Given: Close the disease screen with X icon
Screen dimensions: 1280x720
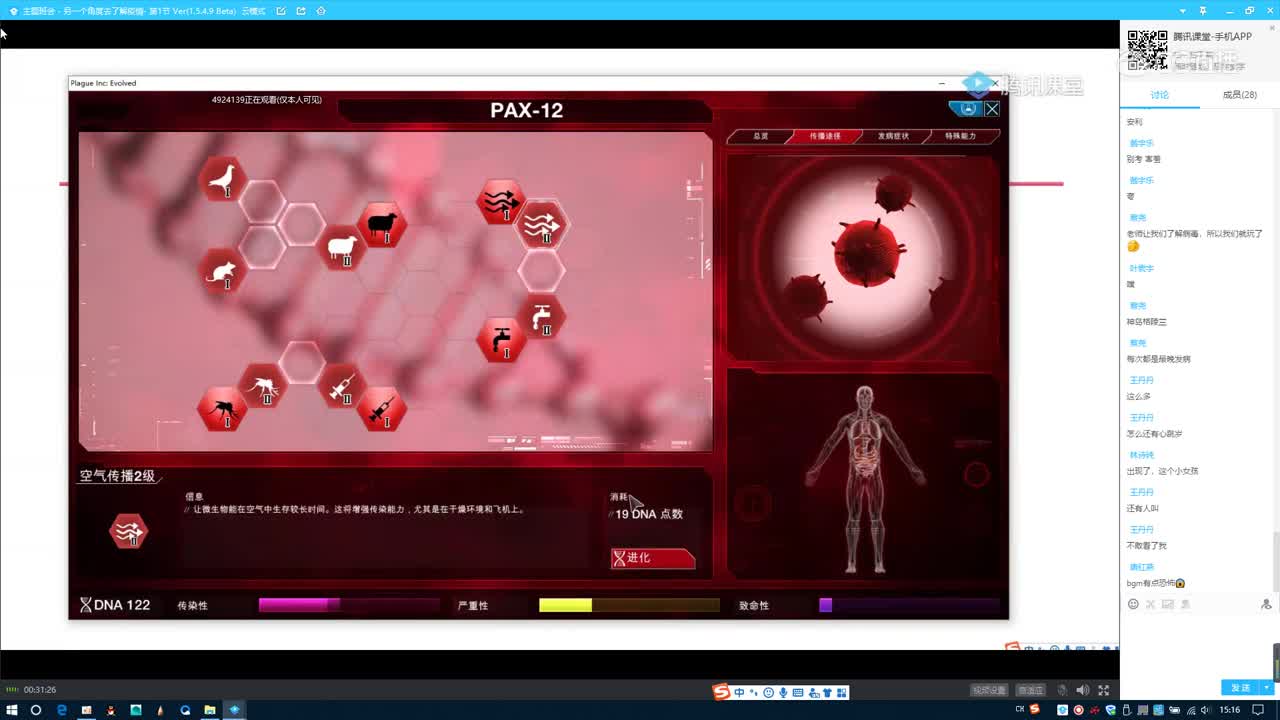Looking at the screenshot, I should [992, 109].
